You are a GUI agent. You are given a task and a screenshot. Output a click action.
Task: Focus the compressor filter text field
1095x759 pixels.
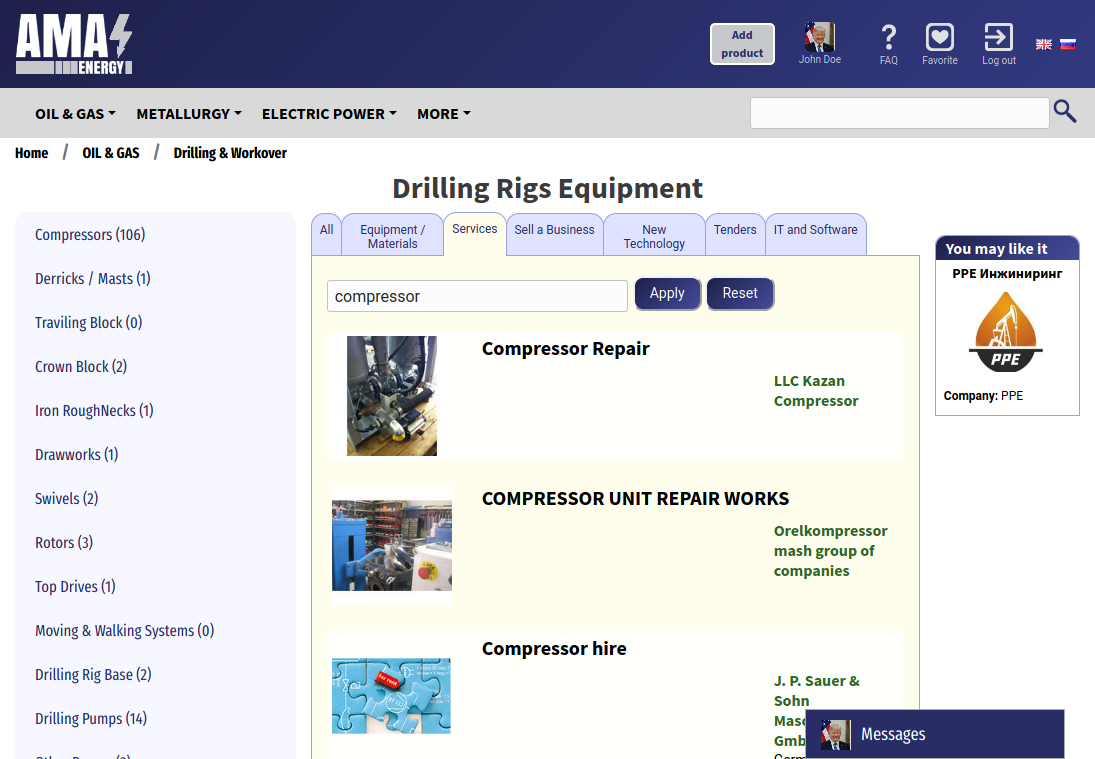[477, 296]
